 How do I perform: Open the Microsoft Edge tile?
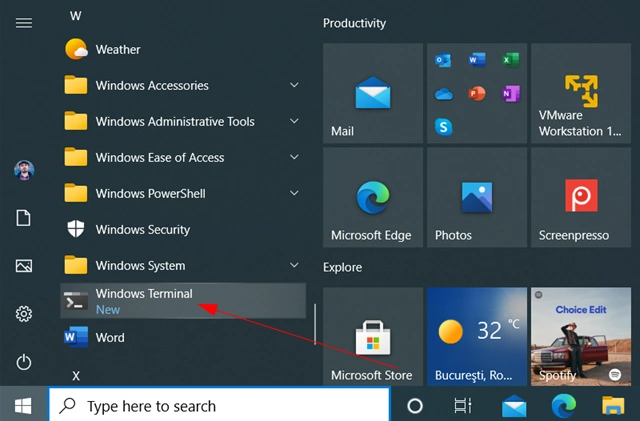point(373,197)
